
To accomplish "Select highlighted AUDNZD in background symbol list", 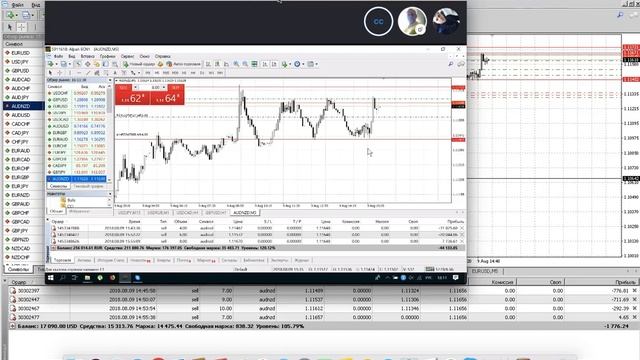I will coord(23,106).
